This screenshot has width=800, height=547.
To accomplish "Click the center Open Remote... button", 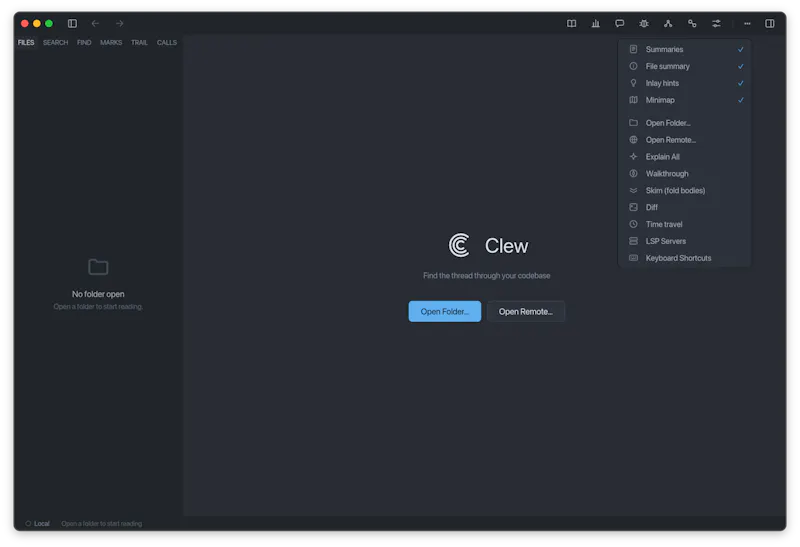I will pyautogui.click(x=526, y=311).
